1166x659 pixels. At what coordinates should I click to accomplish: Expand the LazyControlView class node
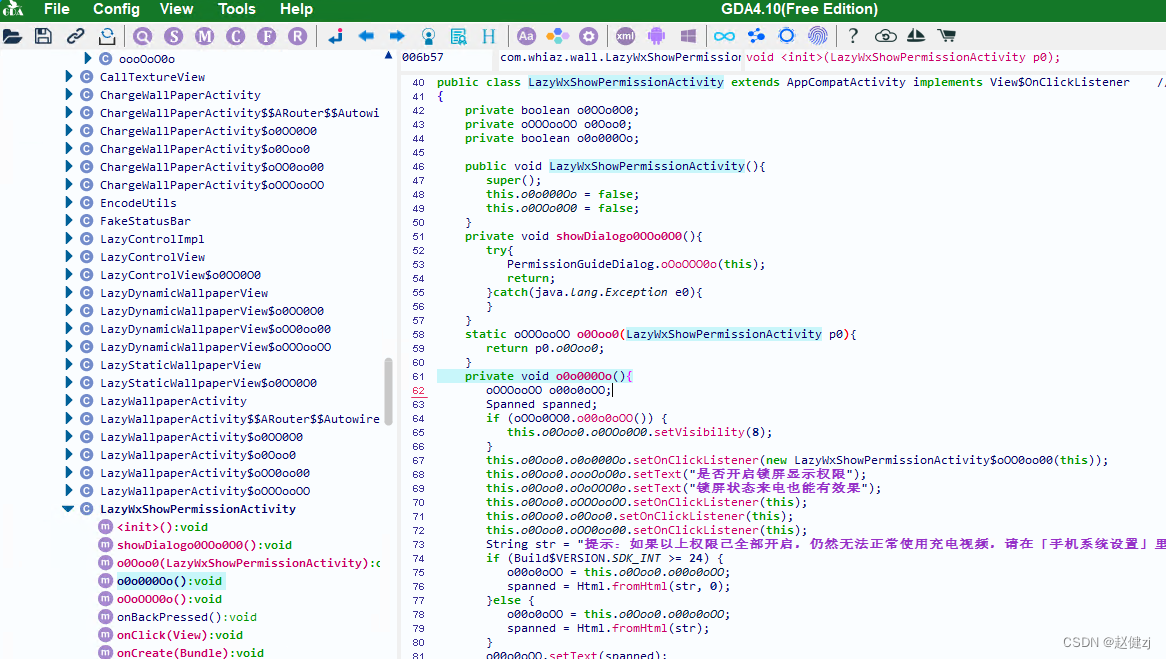coord(68,257)
